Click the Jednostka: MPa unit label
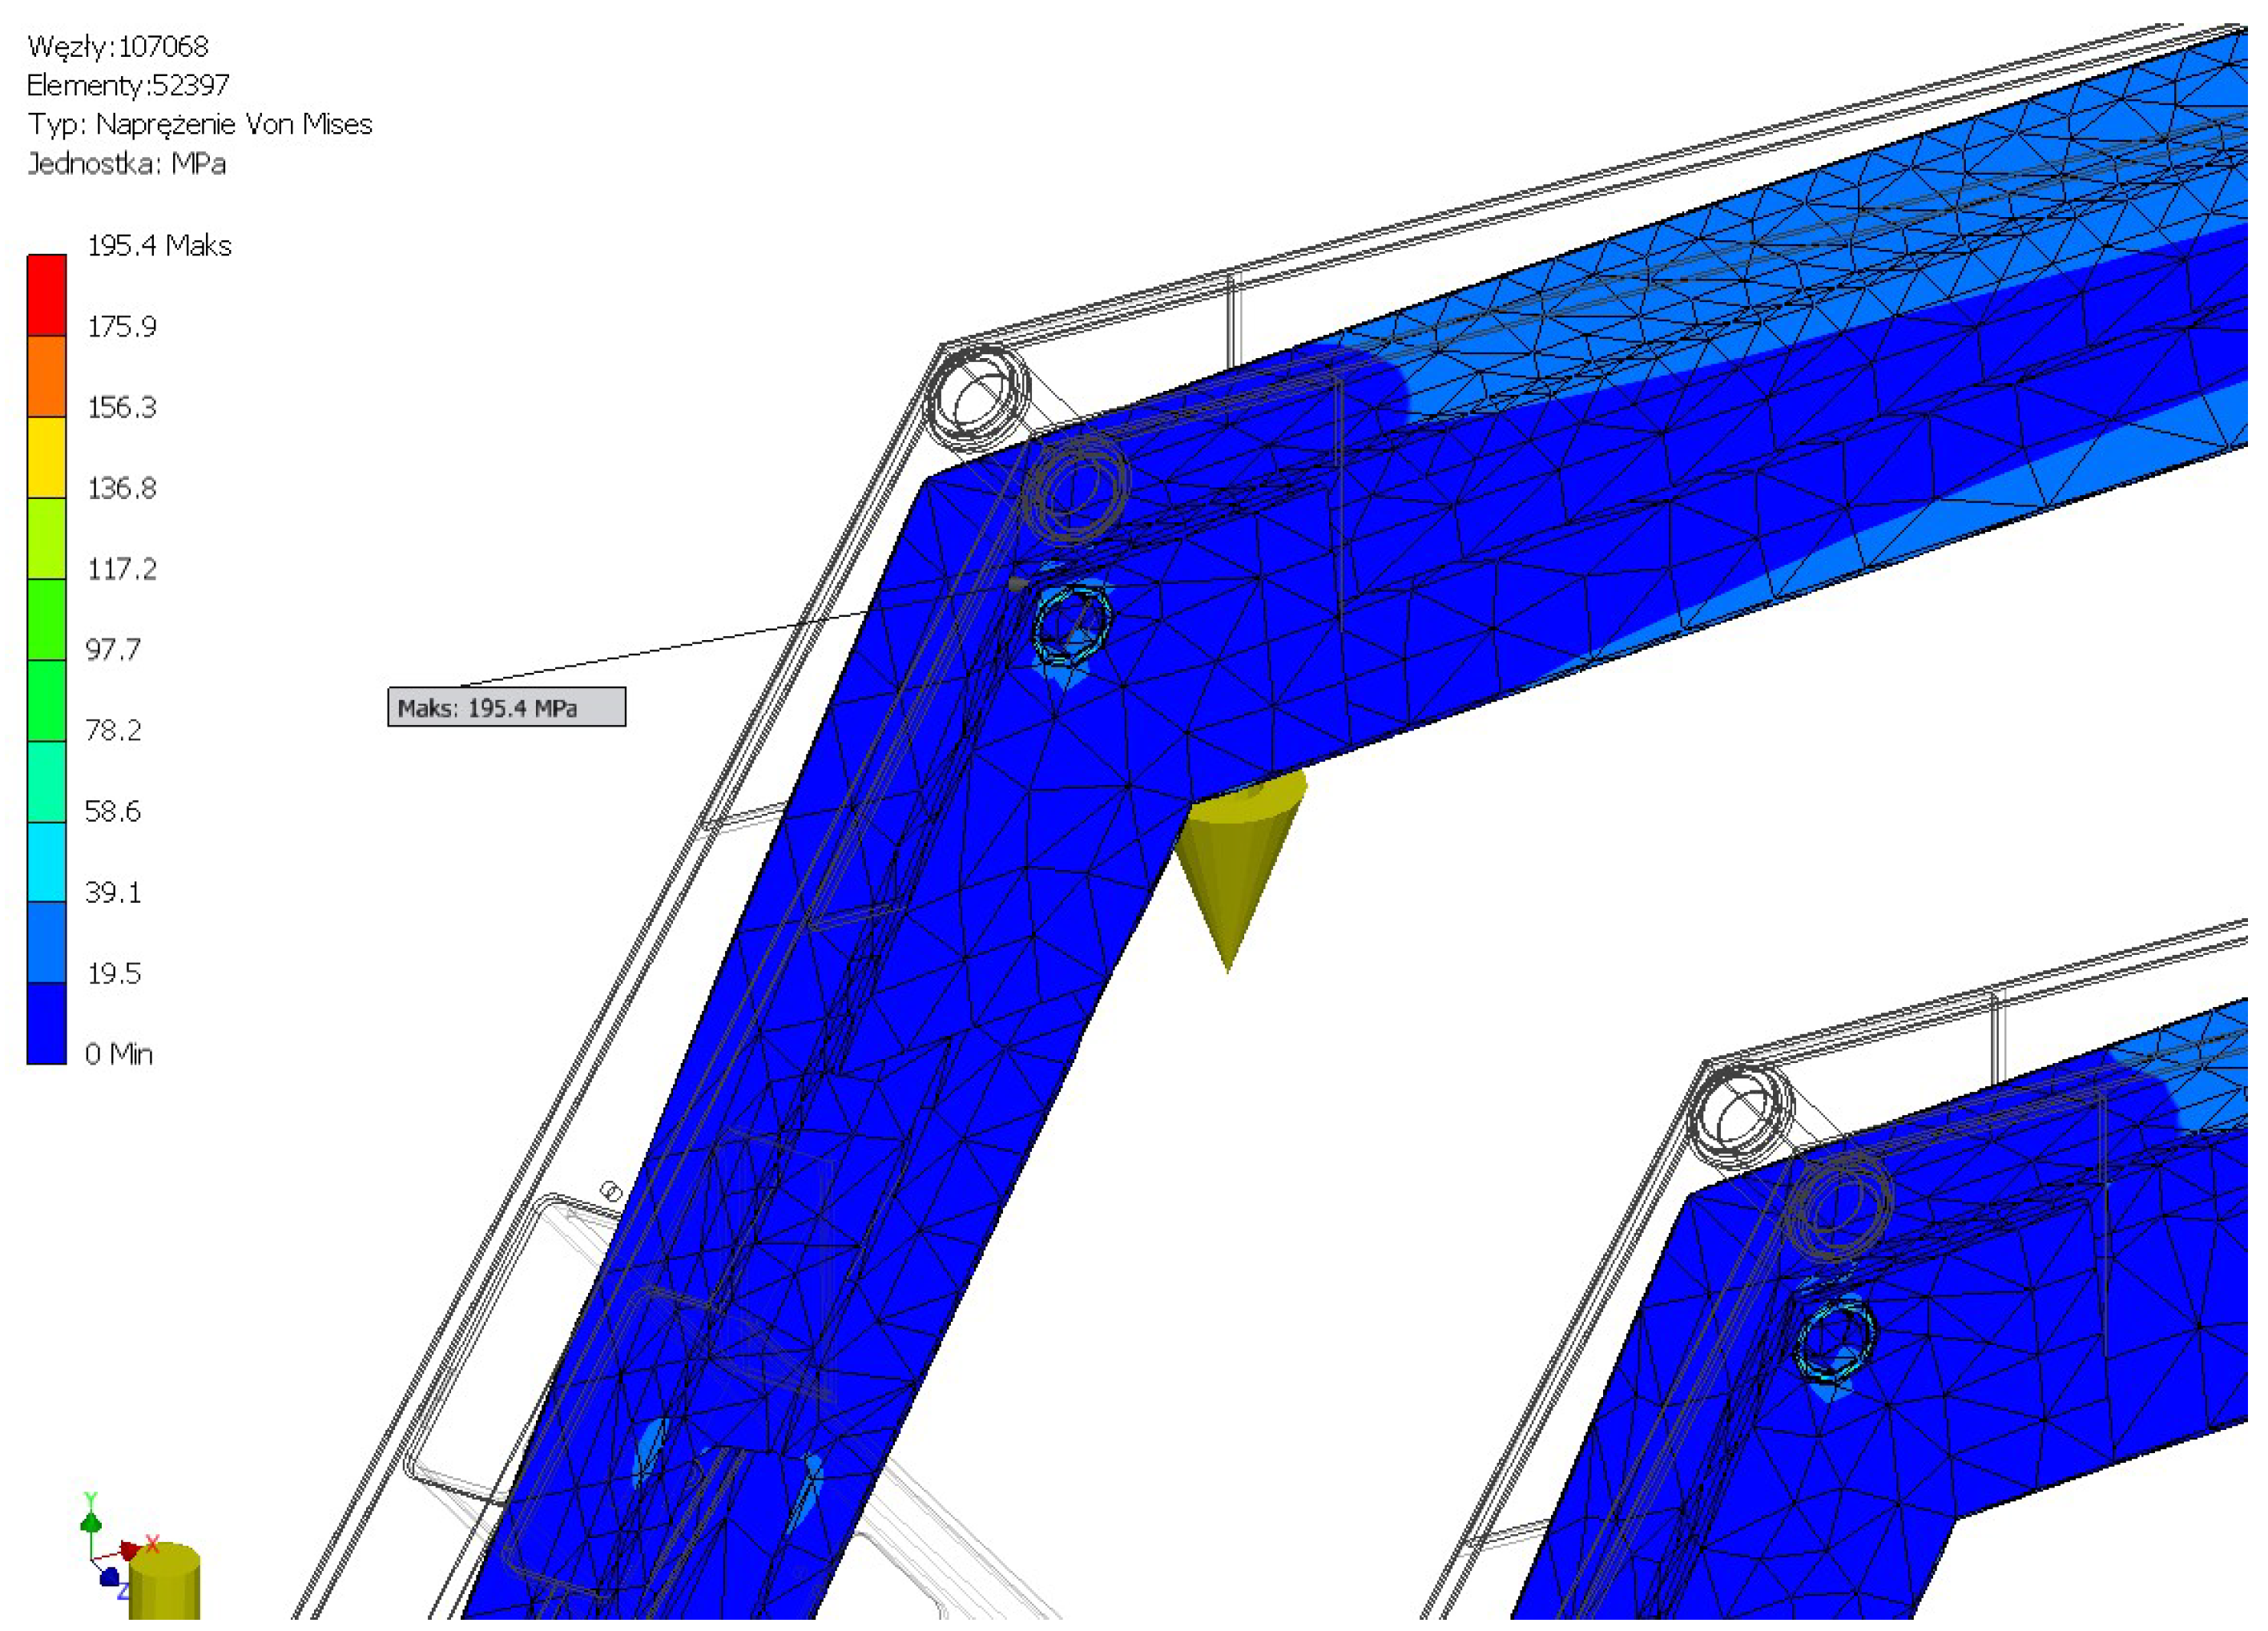Viewport: 2268px width, 1631px height. [127, 163]
